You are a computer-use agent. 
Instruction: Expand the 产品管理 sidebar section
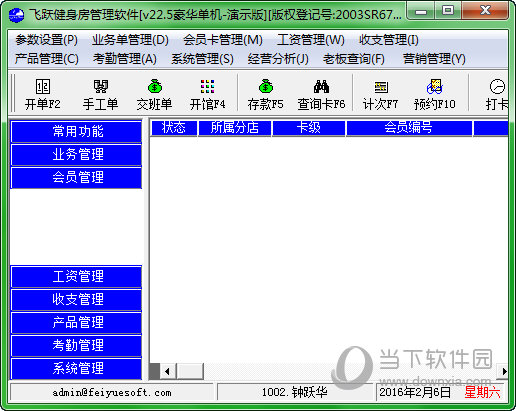(76, 322)
